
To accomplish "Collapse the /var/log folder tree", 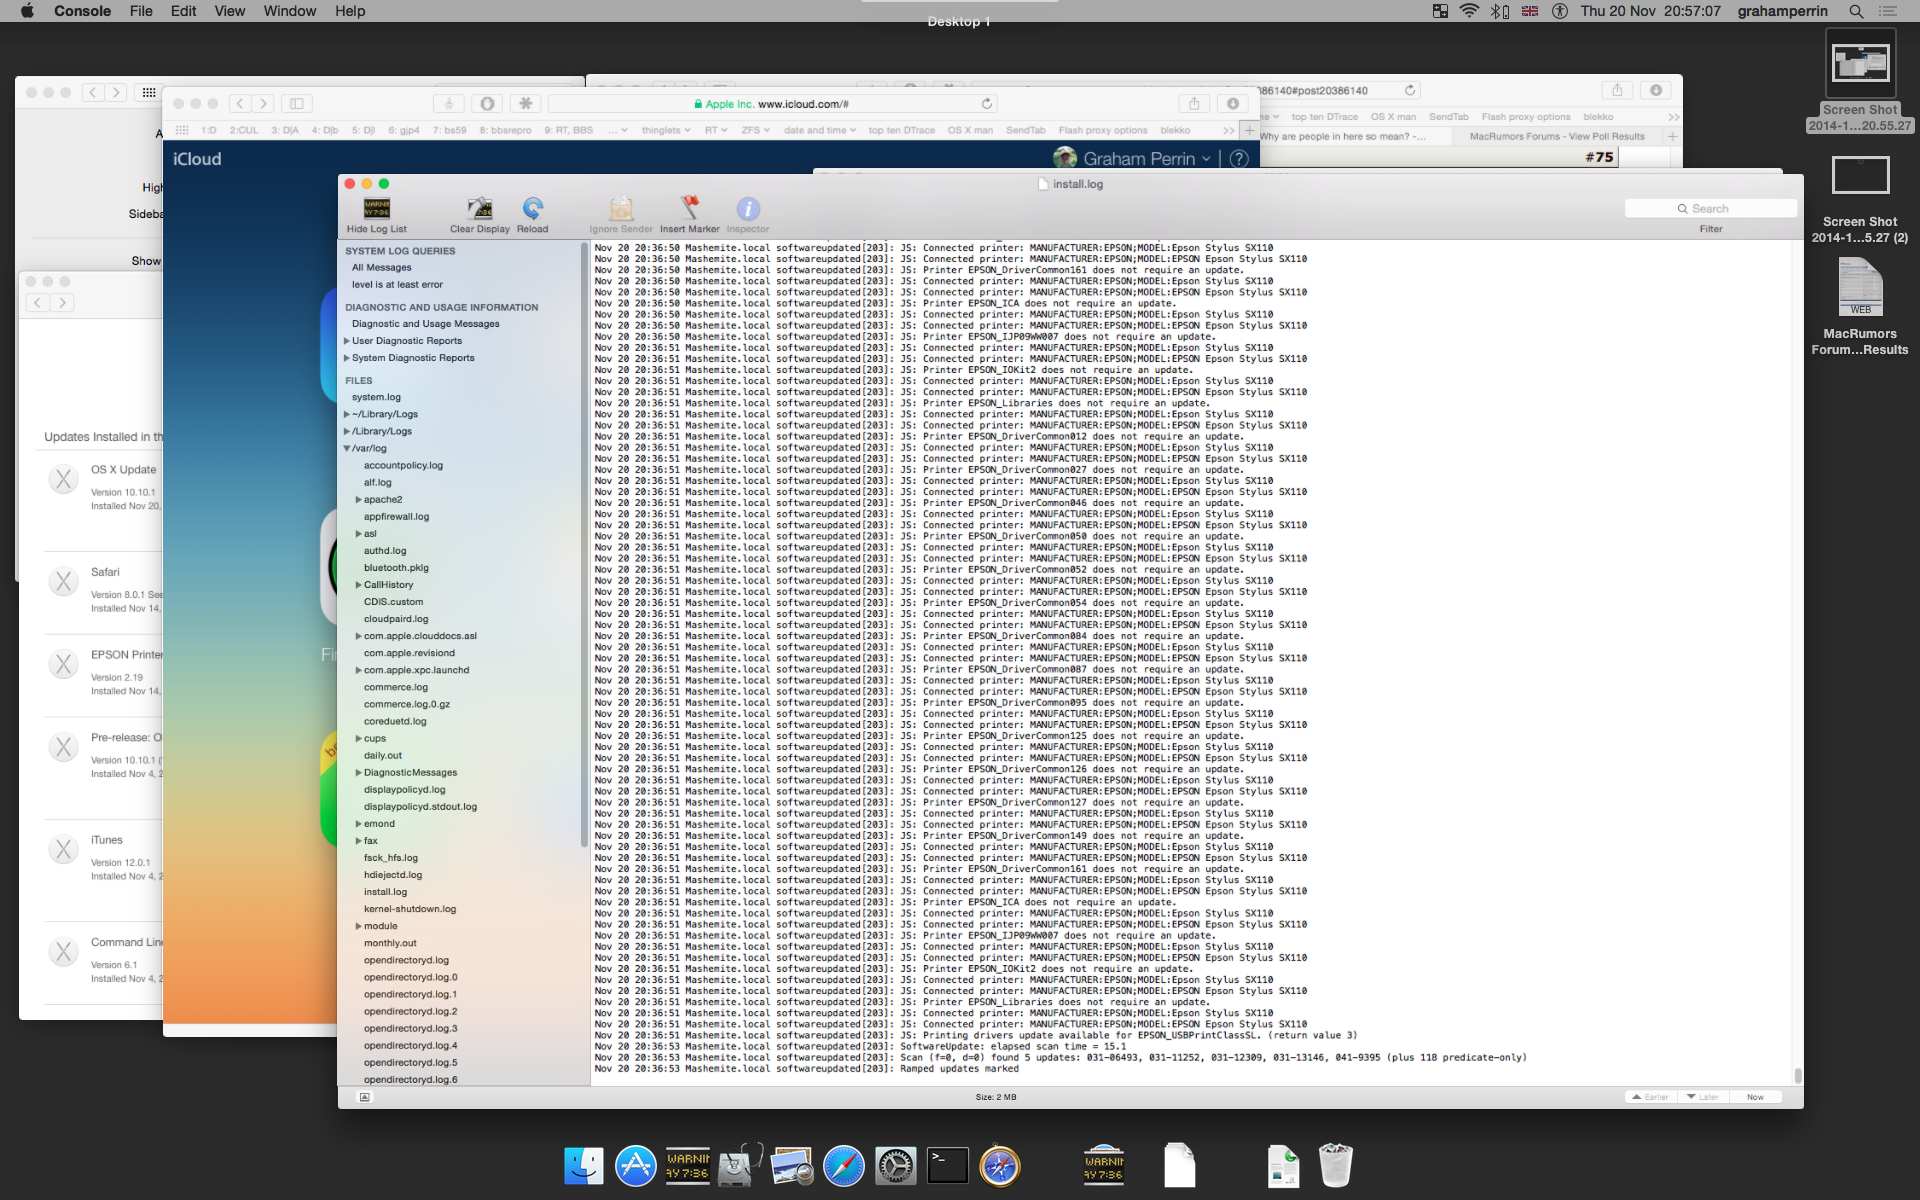I will (x=347, y=449).
